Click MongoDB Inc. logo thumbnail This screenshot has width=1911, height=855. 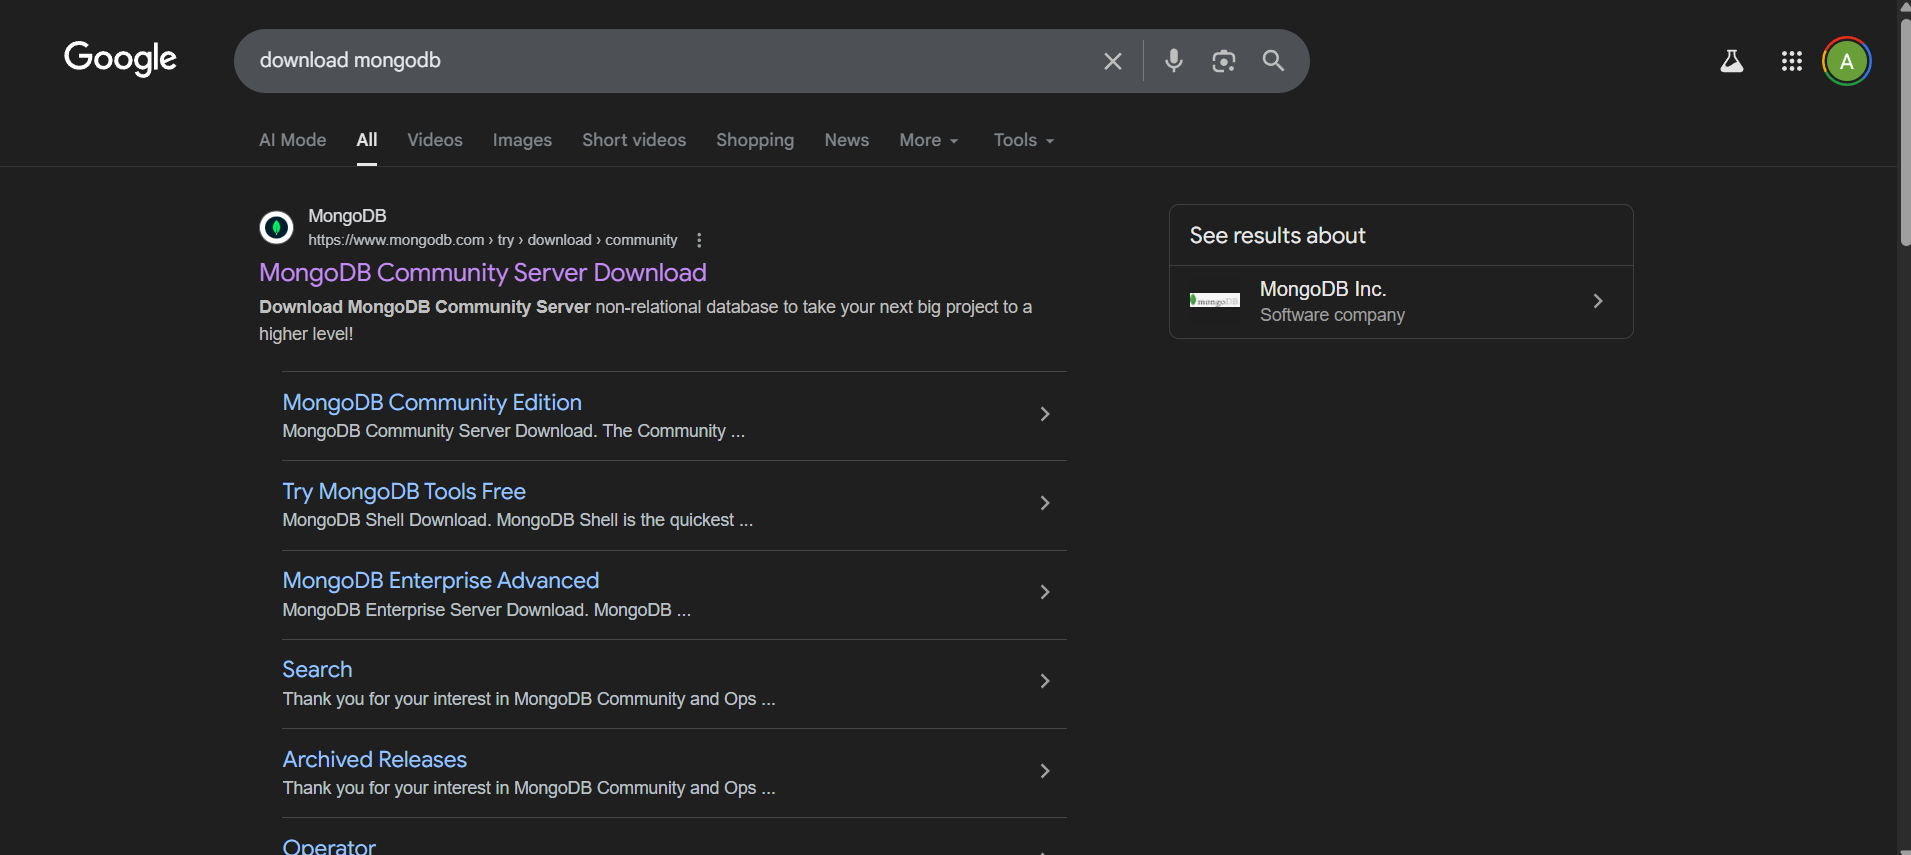[x=1215, y=300]
